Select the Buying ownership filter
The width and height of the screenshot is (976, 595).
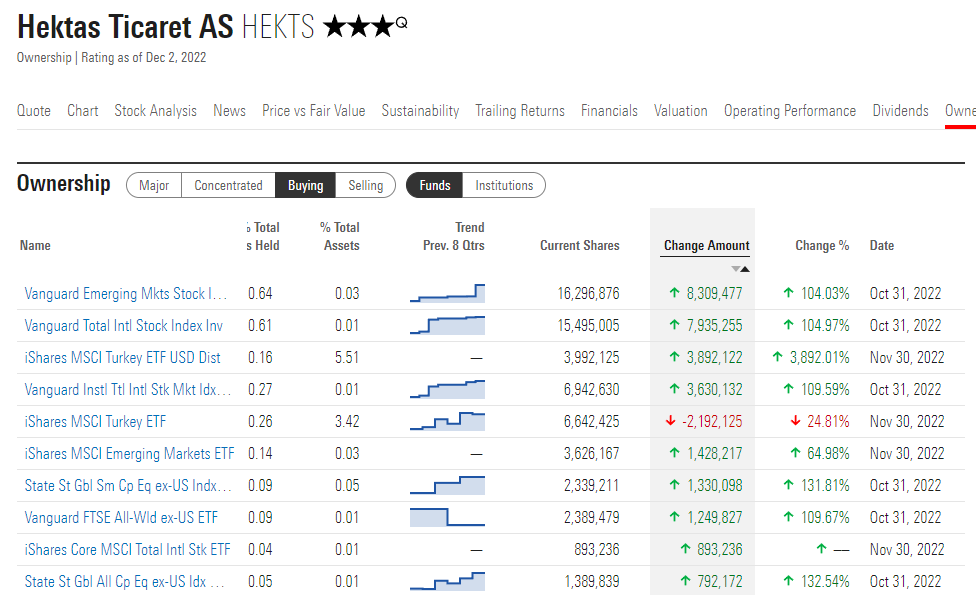[305, 185]
